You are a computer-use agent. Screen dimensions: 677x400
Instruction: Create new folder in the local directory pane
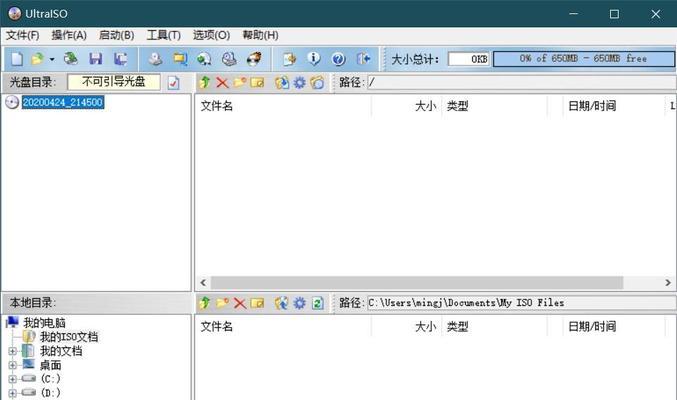pos(222,303)
